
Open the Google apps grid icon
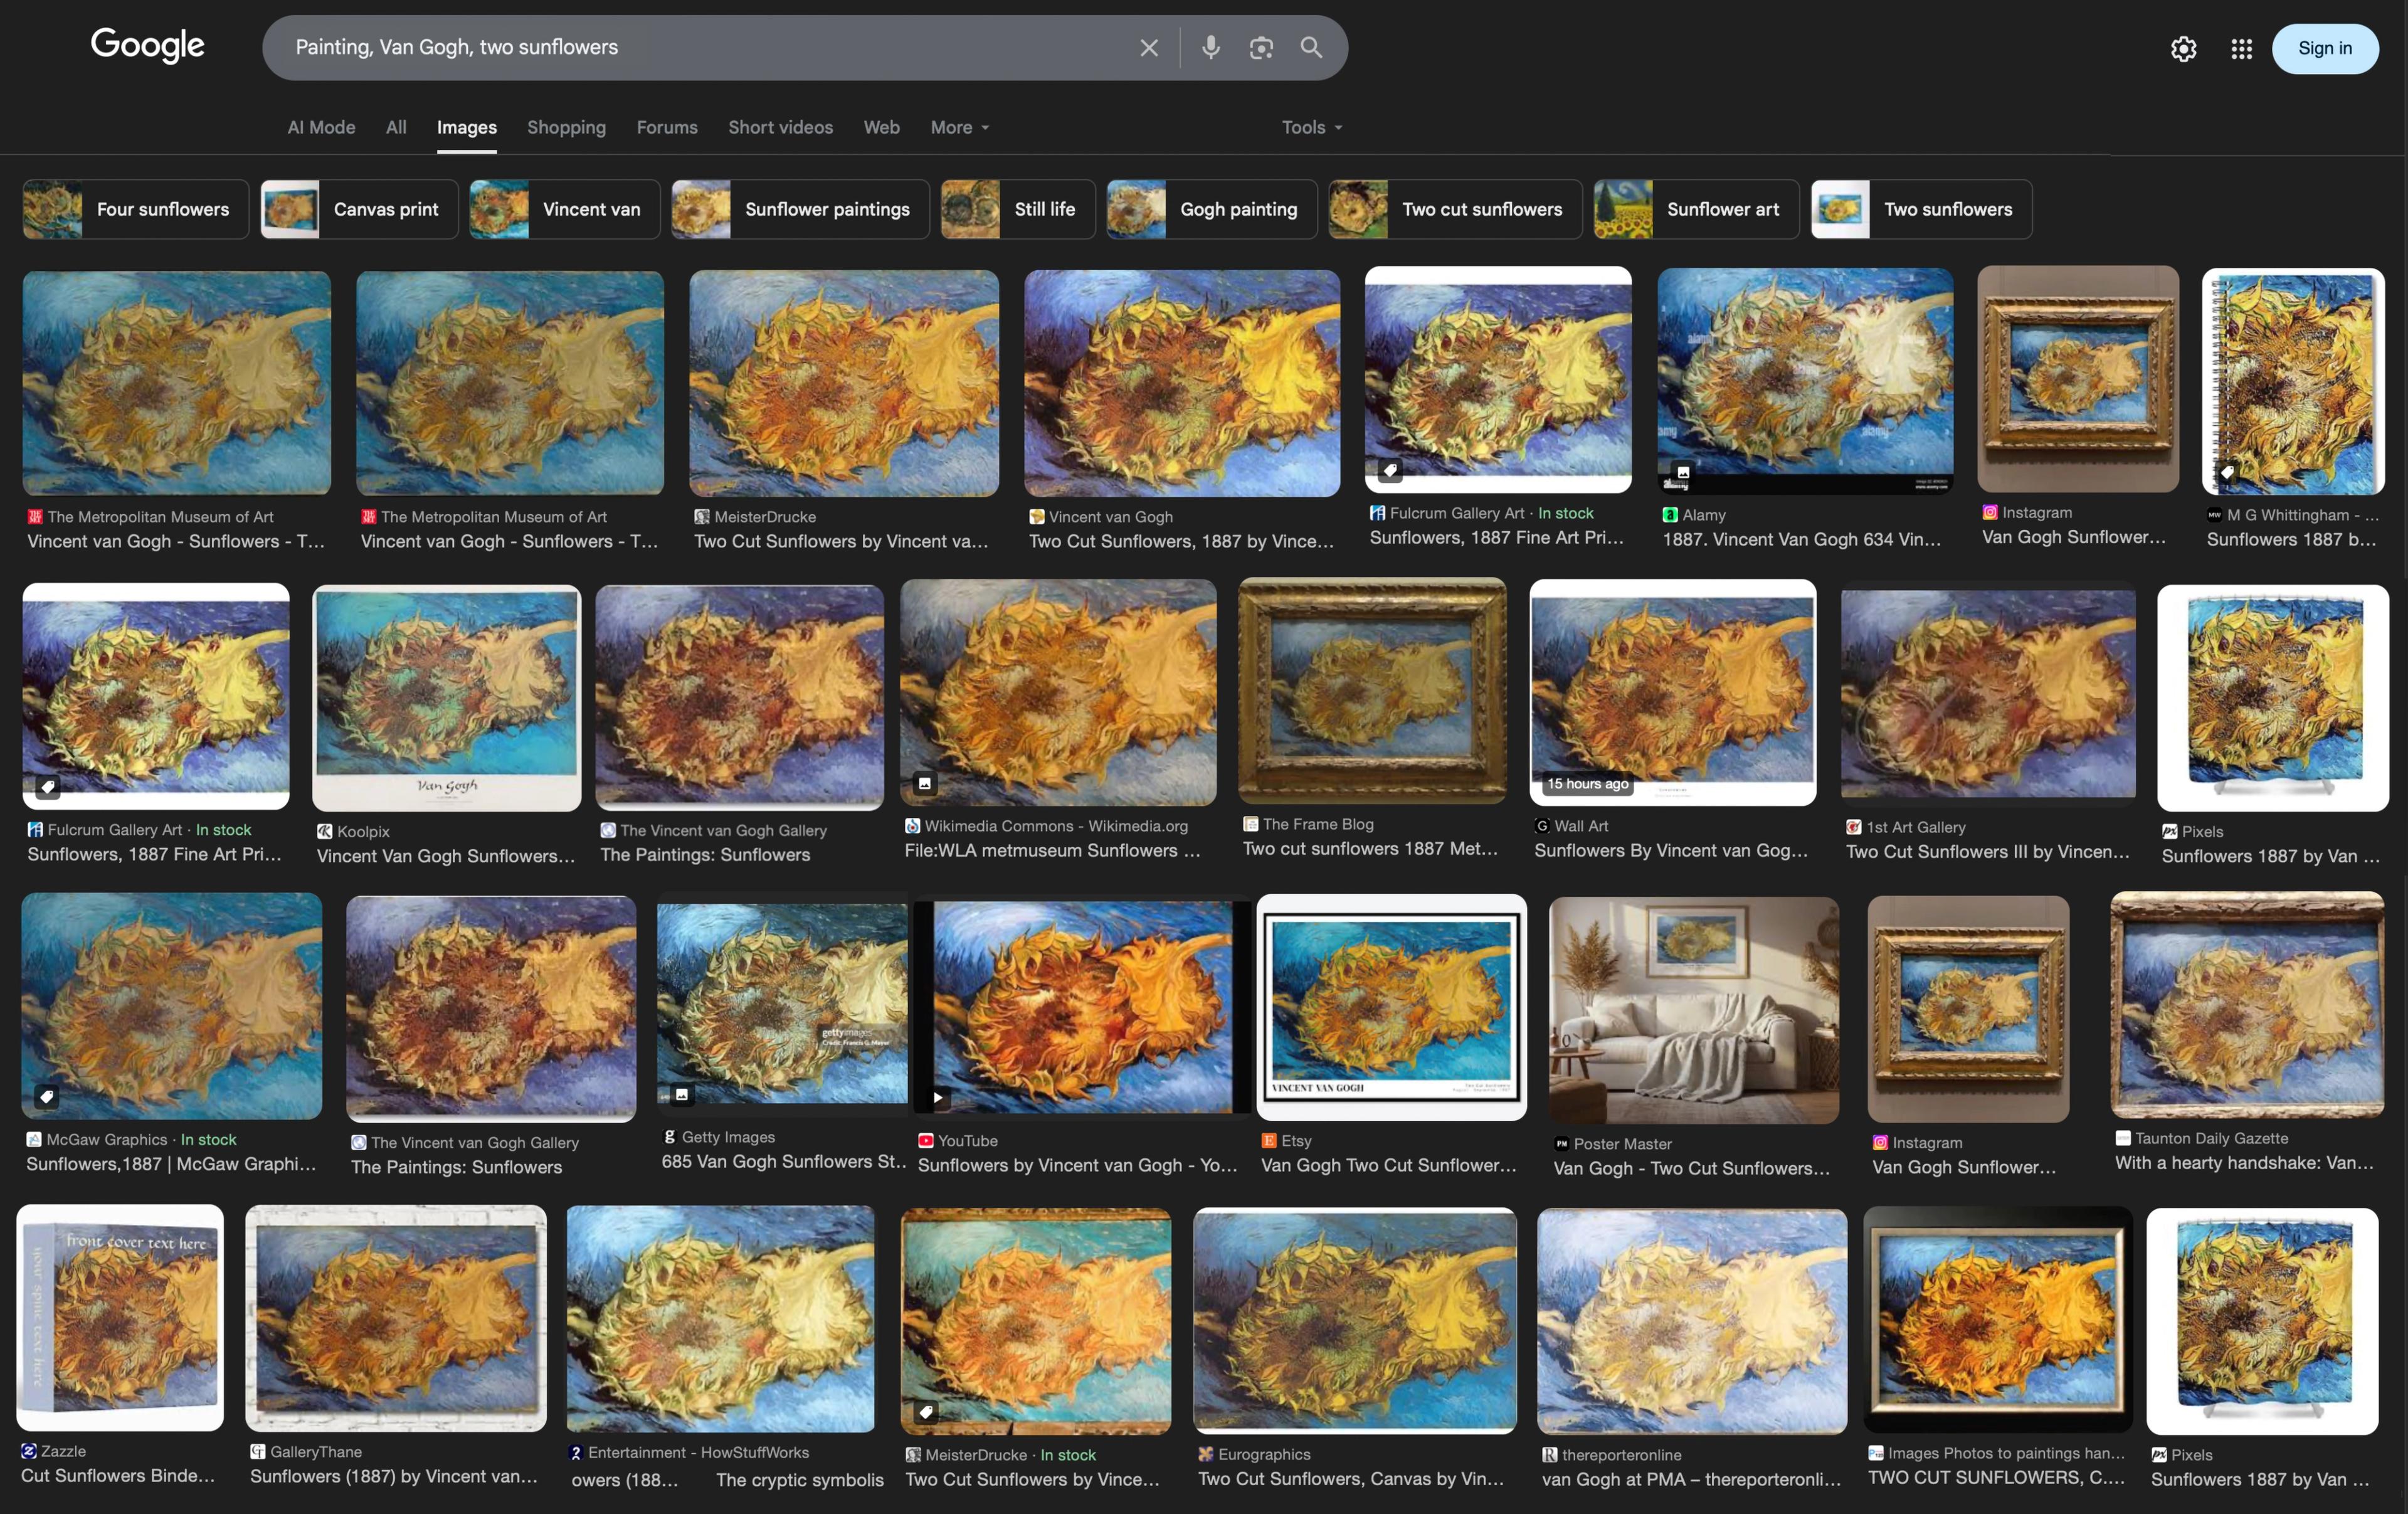coord(2241,48)
